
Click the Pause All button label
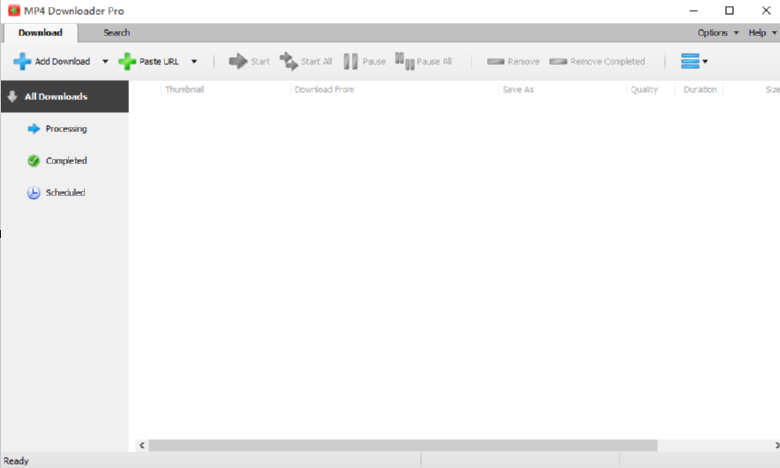[434, 61]
